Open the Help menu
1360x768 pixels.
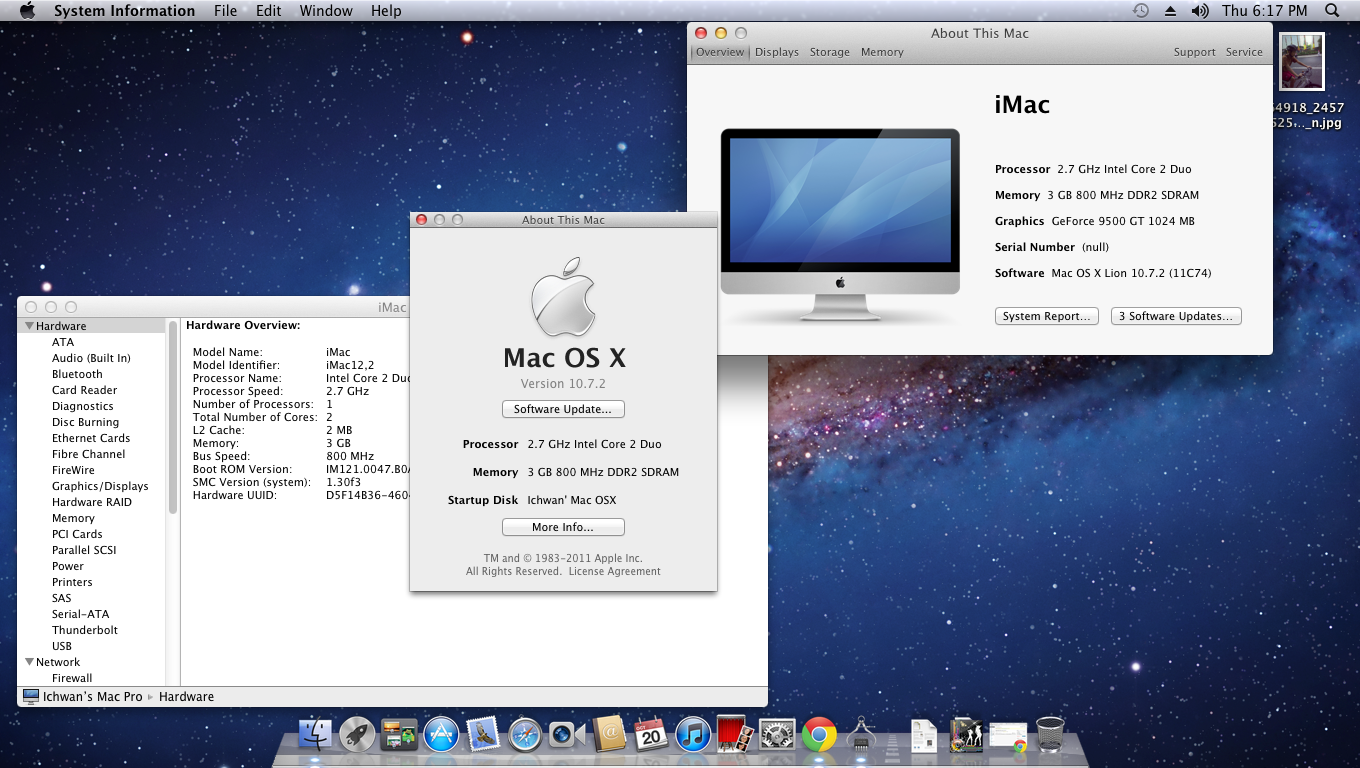[386, 11]
